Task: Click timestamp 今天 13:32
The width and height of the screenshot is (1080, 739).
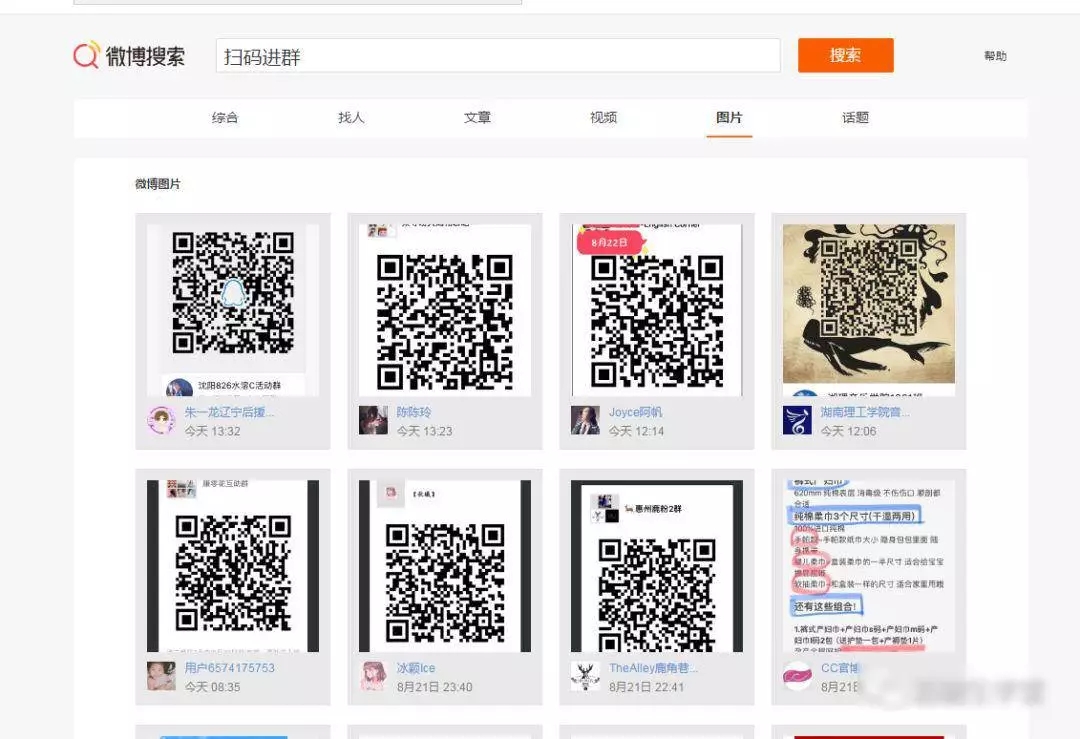Action: click(x=212, y=431)
